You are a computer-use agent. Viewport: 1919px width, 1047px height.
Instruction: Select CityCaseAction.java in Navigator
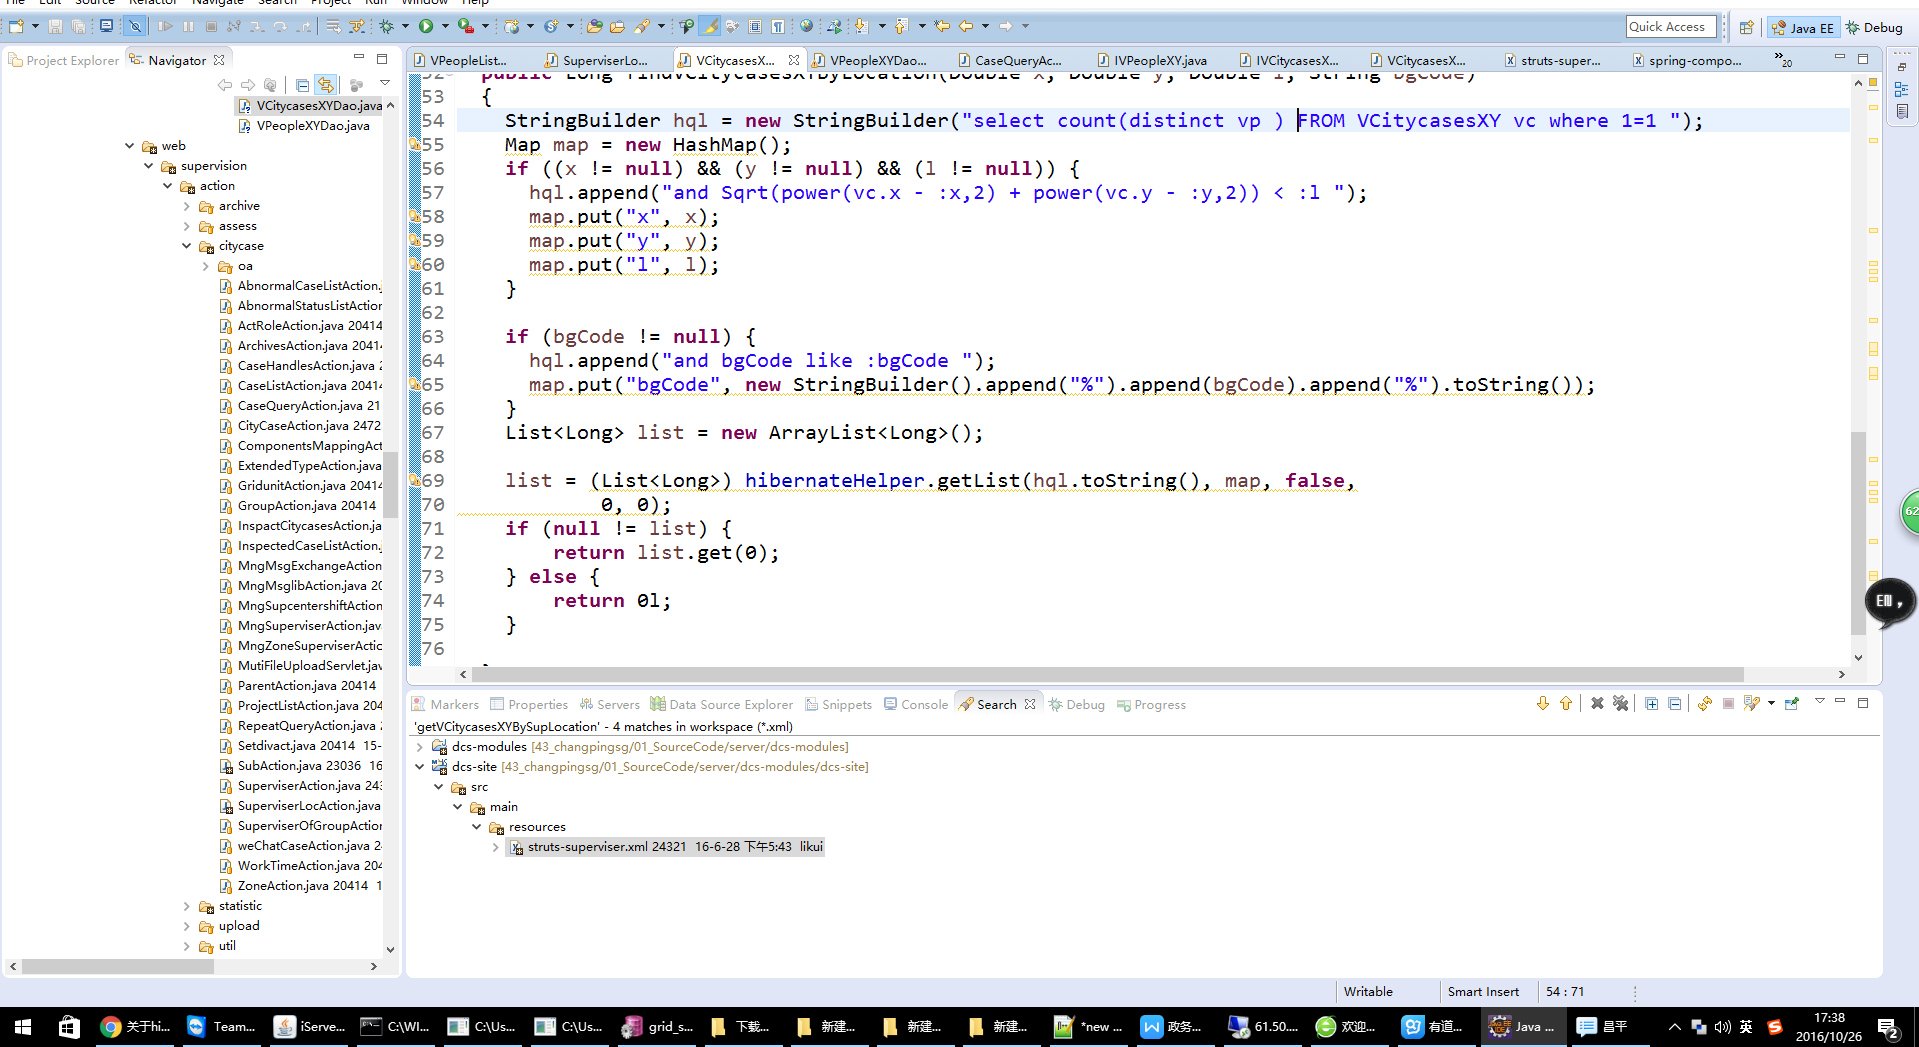click(x=300, y=426)
